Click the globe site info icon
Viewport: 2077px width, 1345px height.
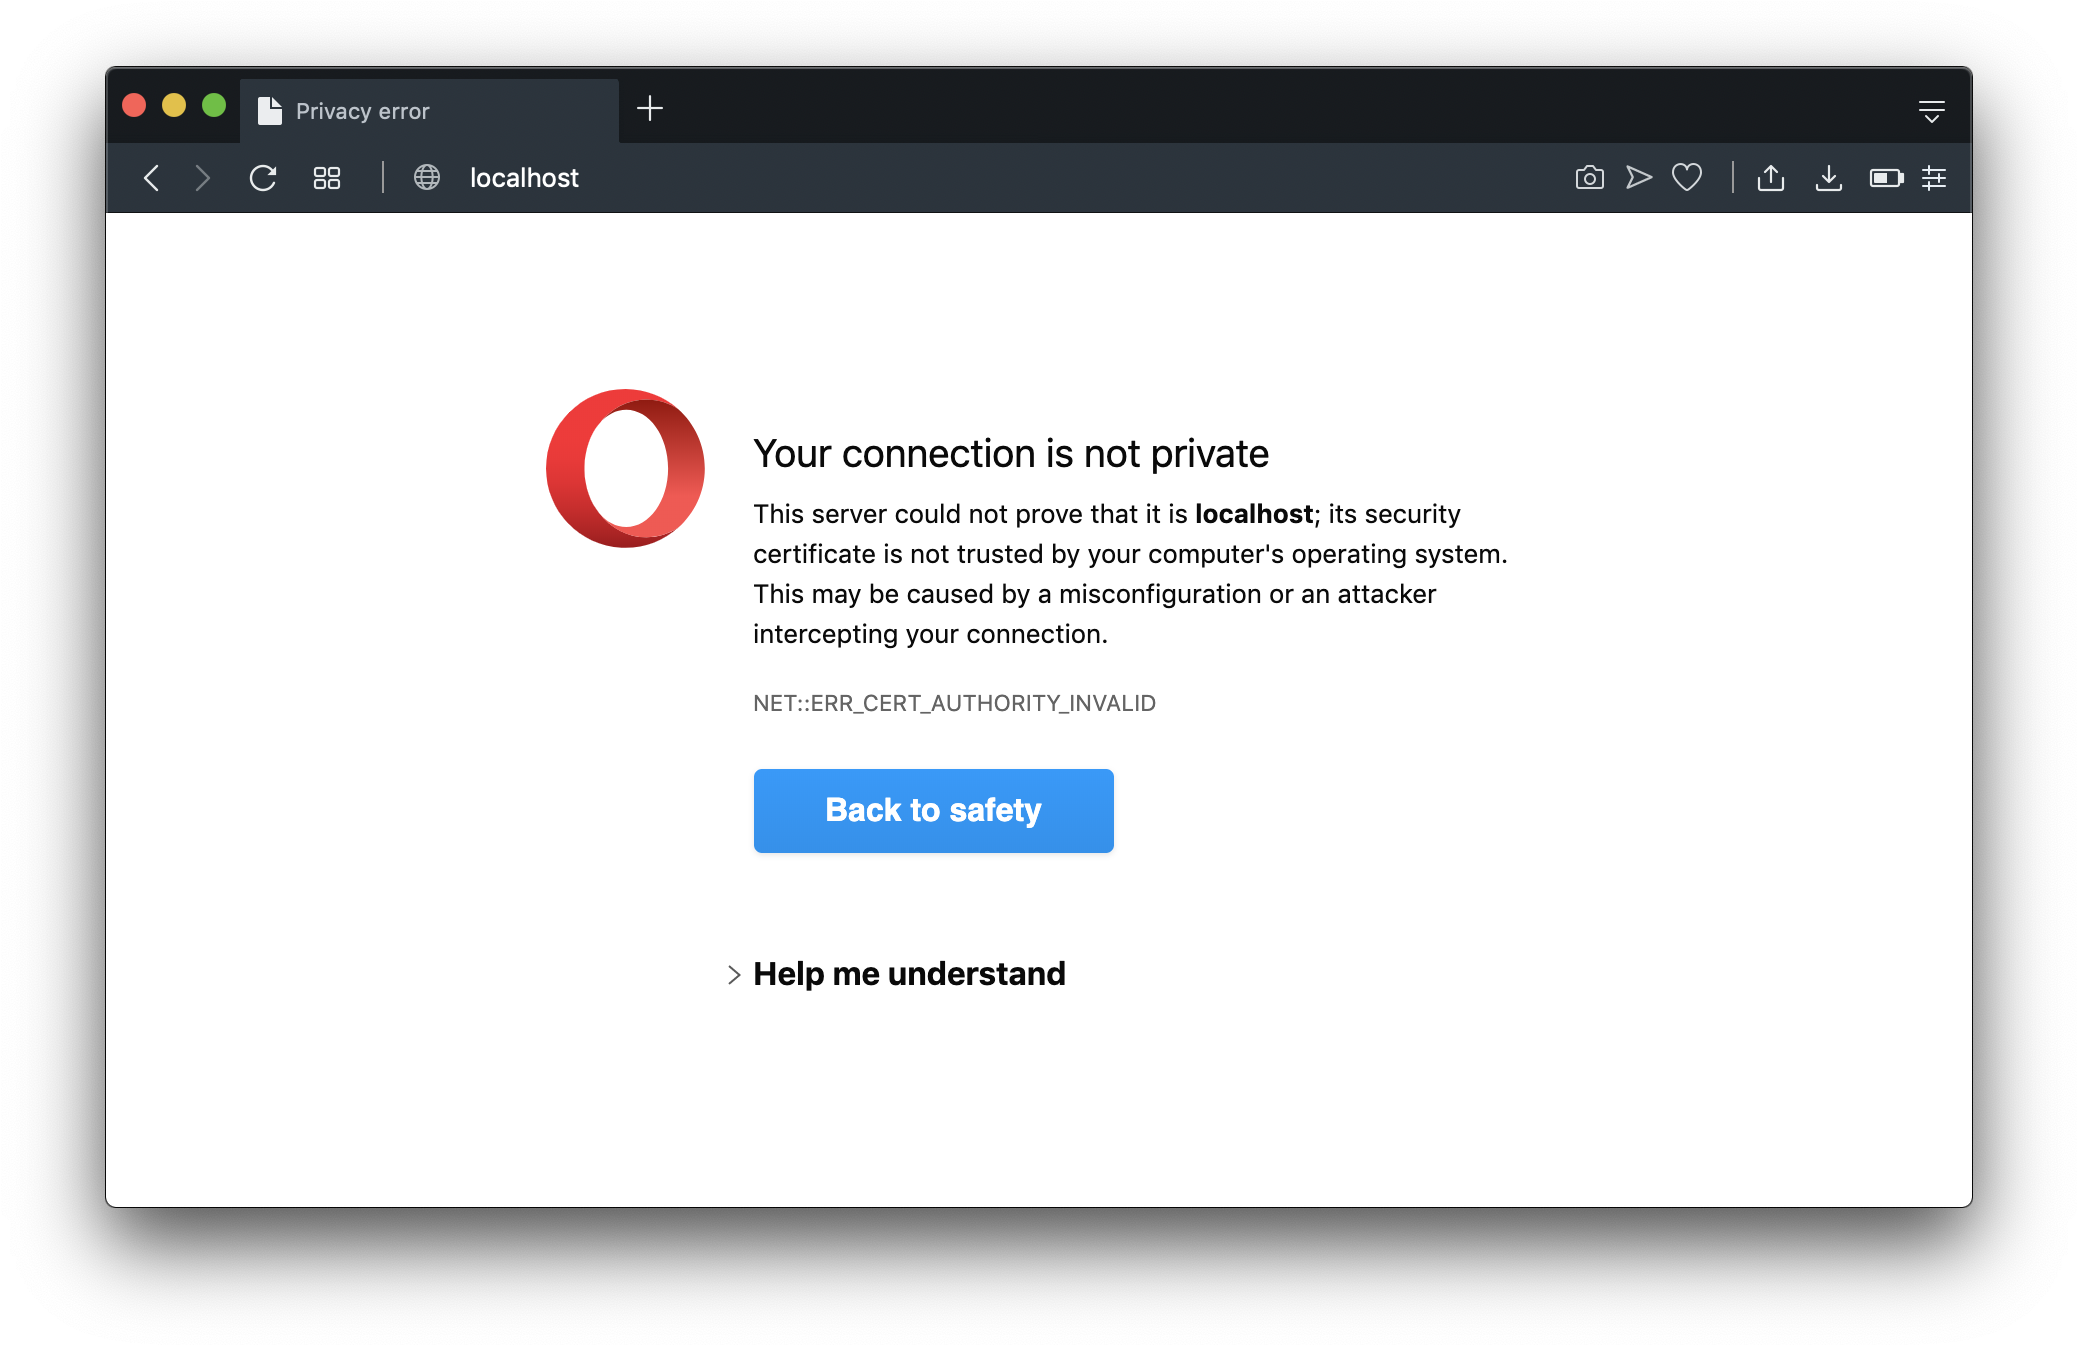427,178
